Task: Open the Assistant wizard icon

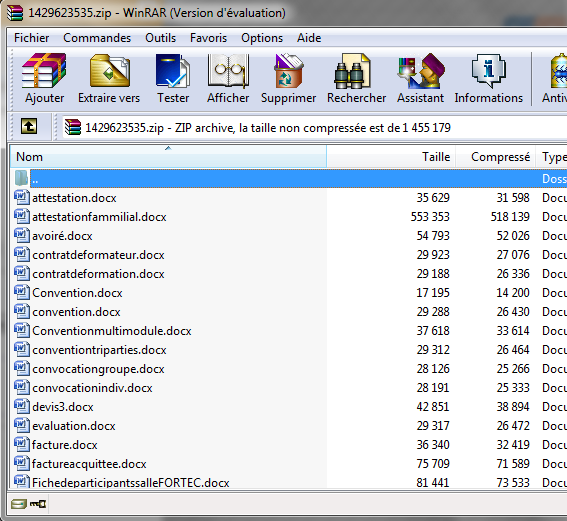Action: point(421,71)
